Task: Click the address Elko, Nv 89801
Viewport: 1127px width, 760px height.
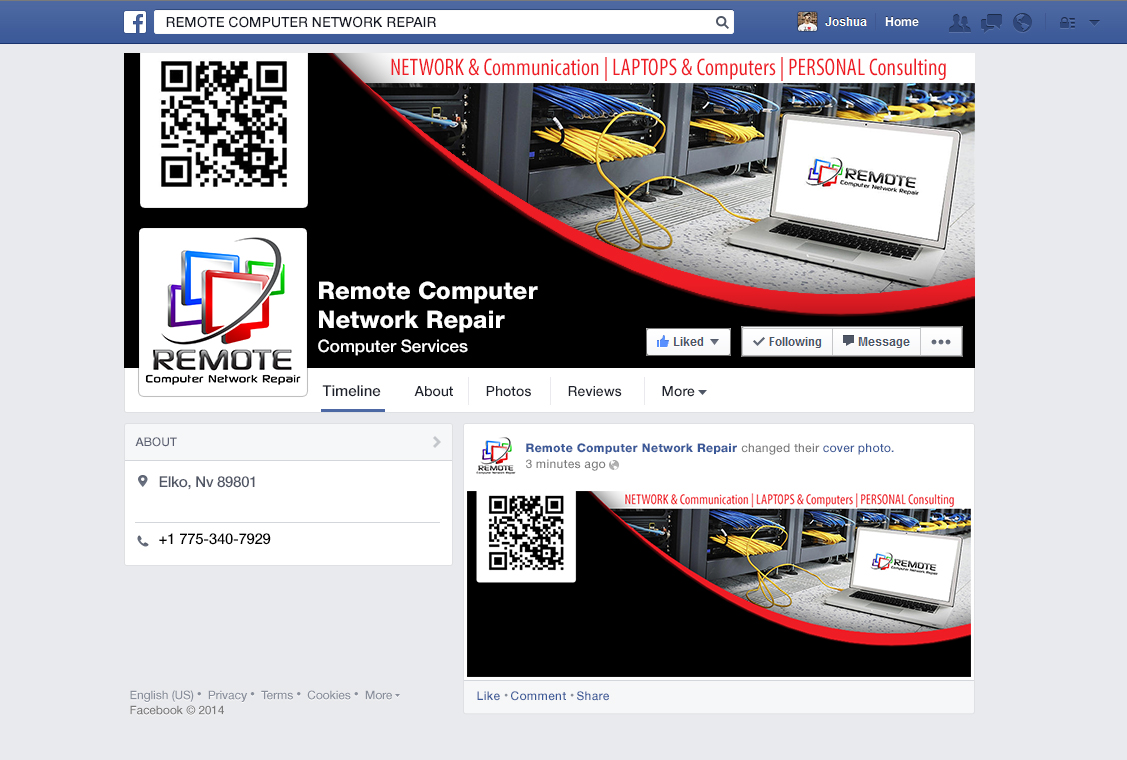Action: (x=207, y=482)
